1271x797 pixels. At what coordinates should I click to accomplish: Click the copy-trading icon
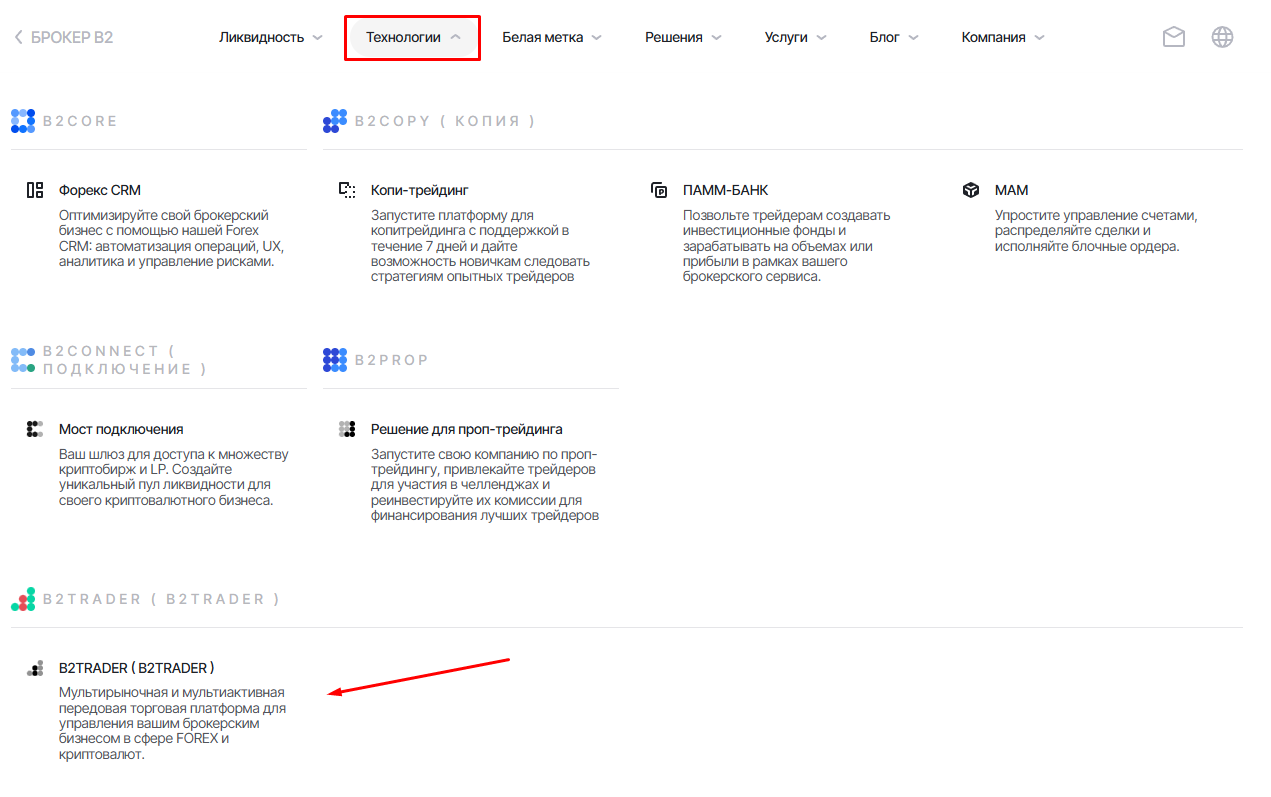347,190
